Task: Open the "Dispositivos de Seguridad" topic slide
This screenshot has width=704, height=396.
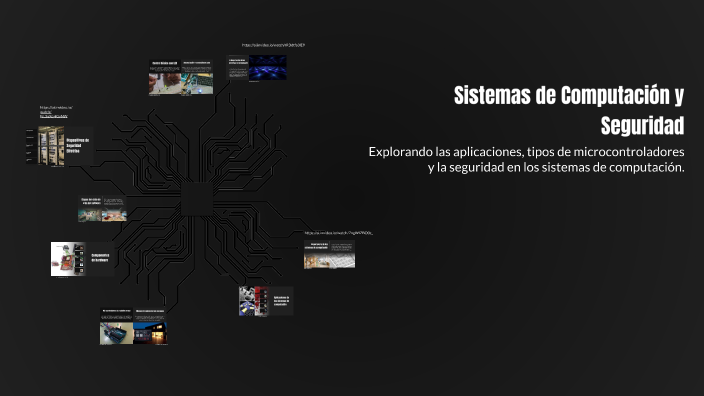Action: (60, 146)
